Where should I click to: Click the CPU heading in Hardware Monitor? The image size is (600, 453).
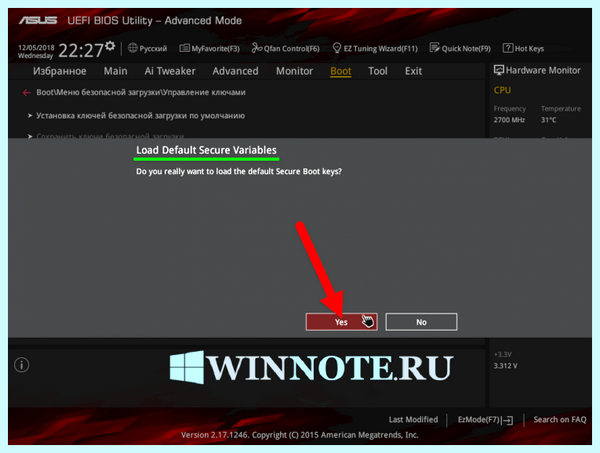(502, 90)
